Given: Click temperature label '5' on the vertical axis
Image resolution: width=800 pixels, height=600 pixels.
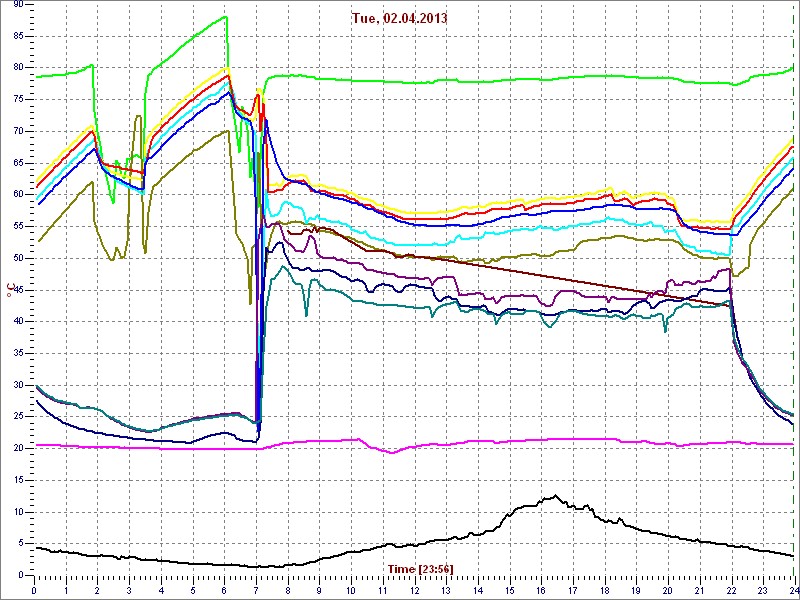Looking at the screenshot, I should click(x=21, y=543).
